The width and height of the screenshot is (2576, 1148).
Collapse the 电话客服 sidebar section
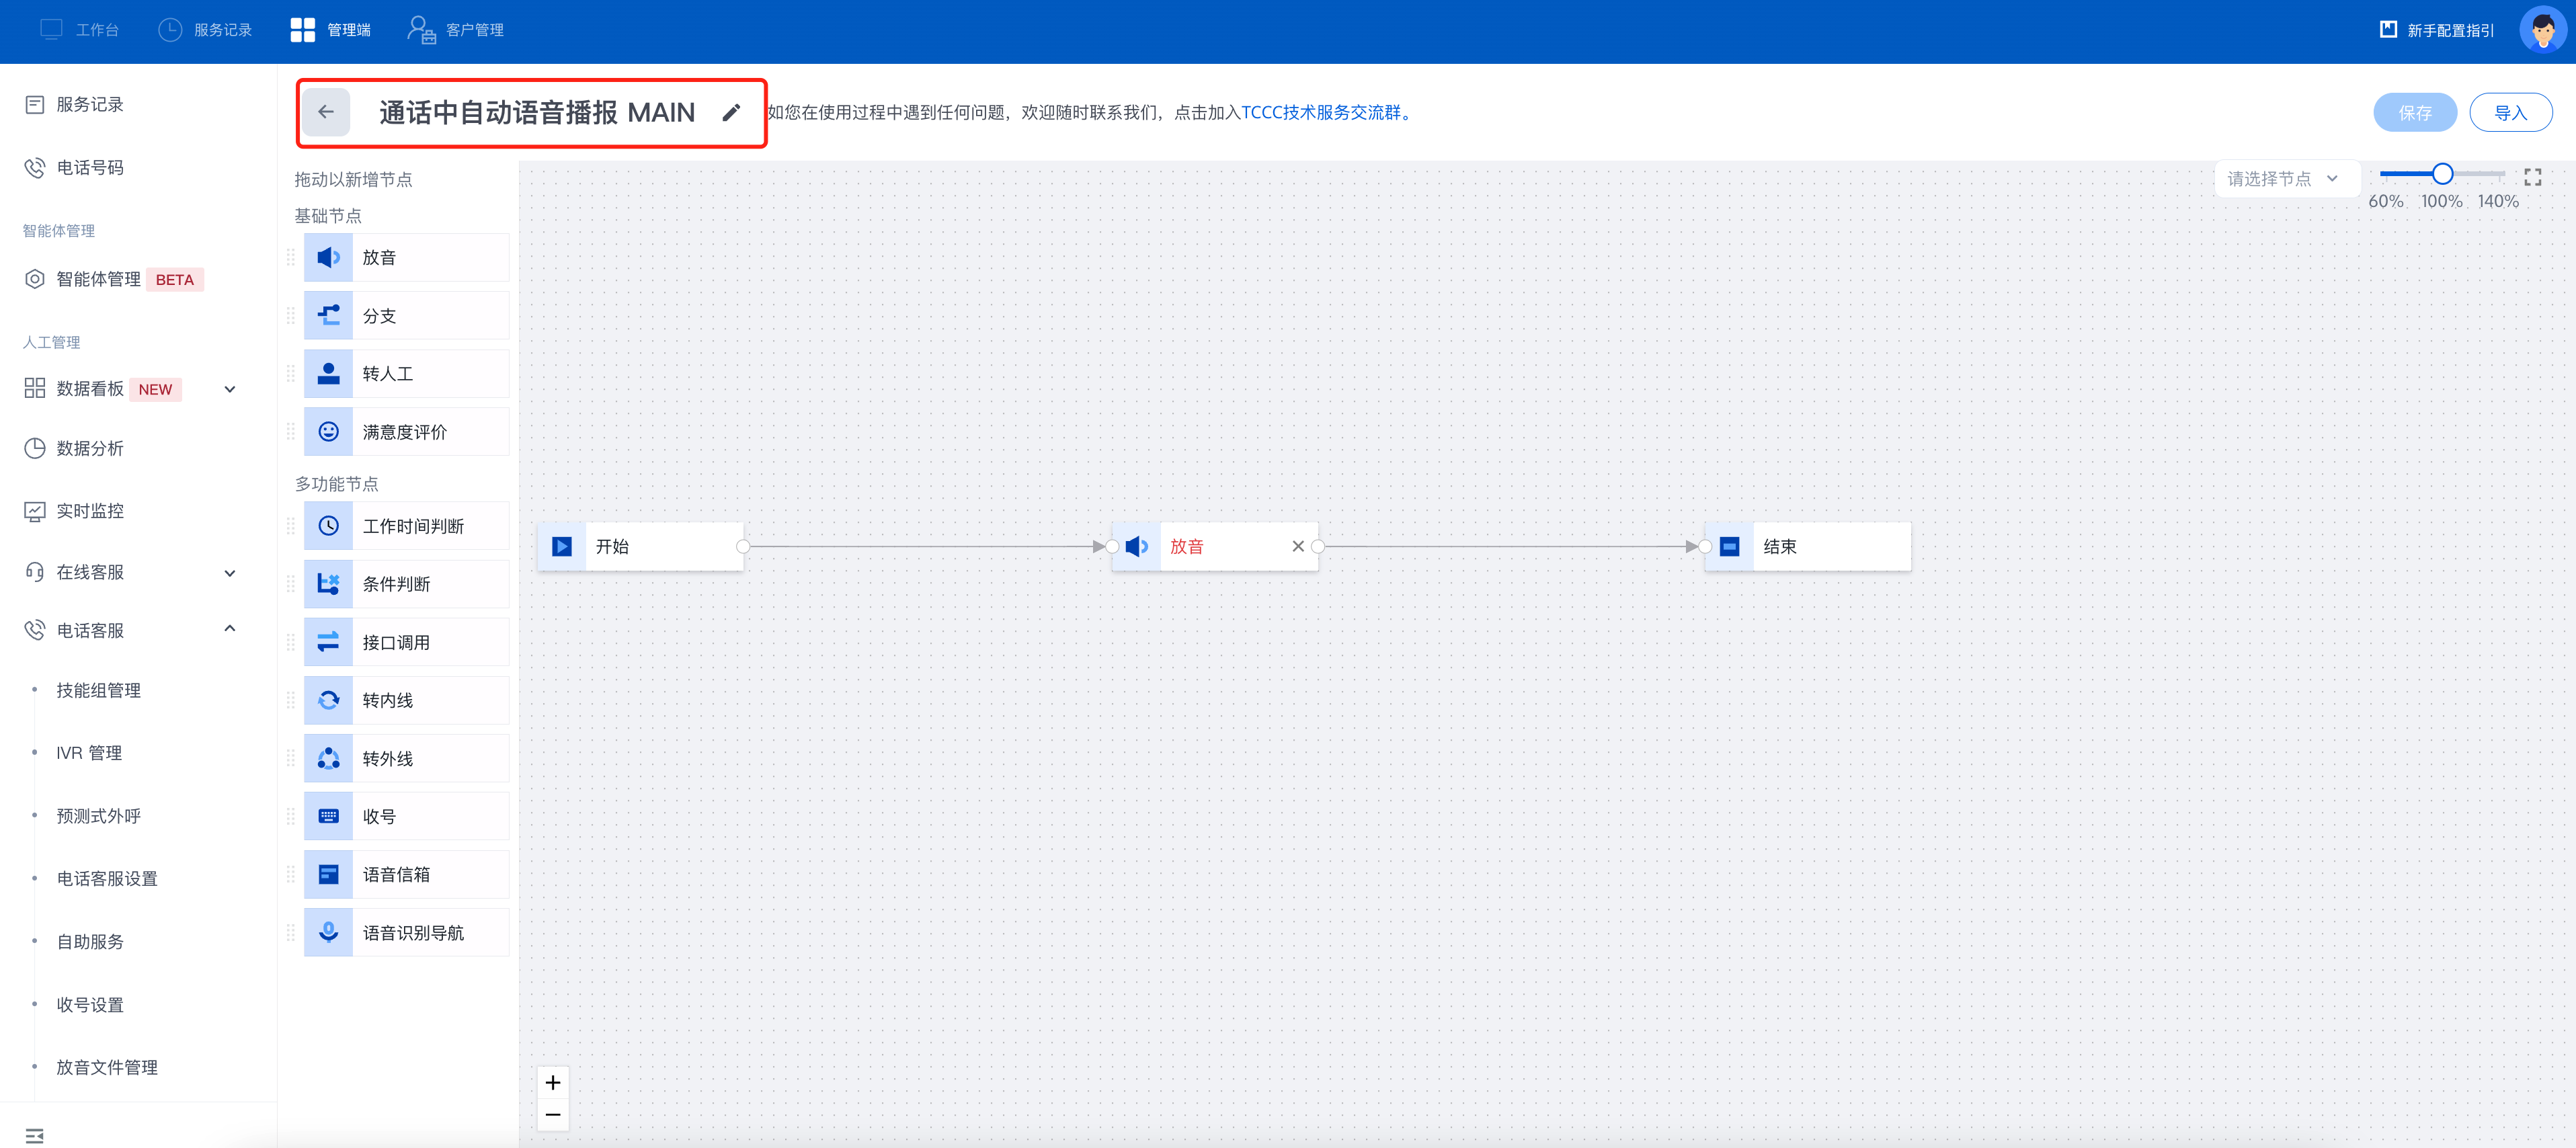(x=230, y=629)
